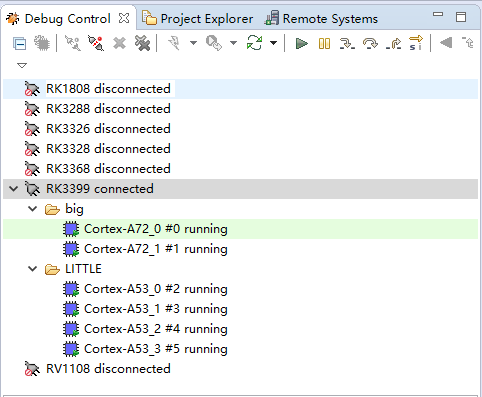The height and width of the screenshot is (397, 482).
Task: Collapse the LITTLE cluster folder chevron
Action: coord(32,269)
